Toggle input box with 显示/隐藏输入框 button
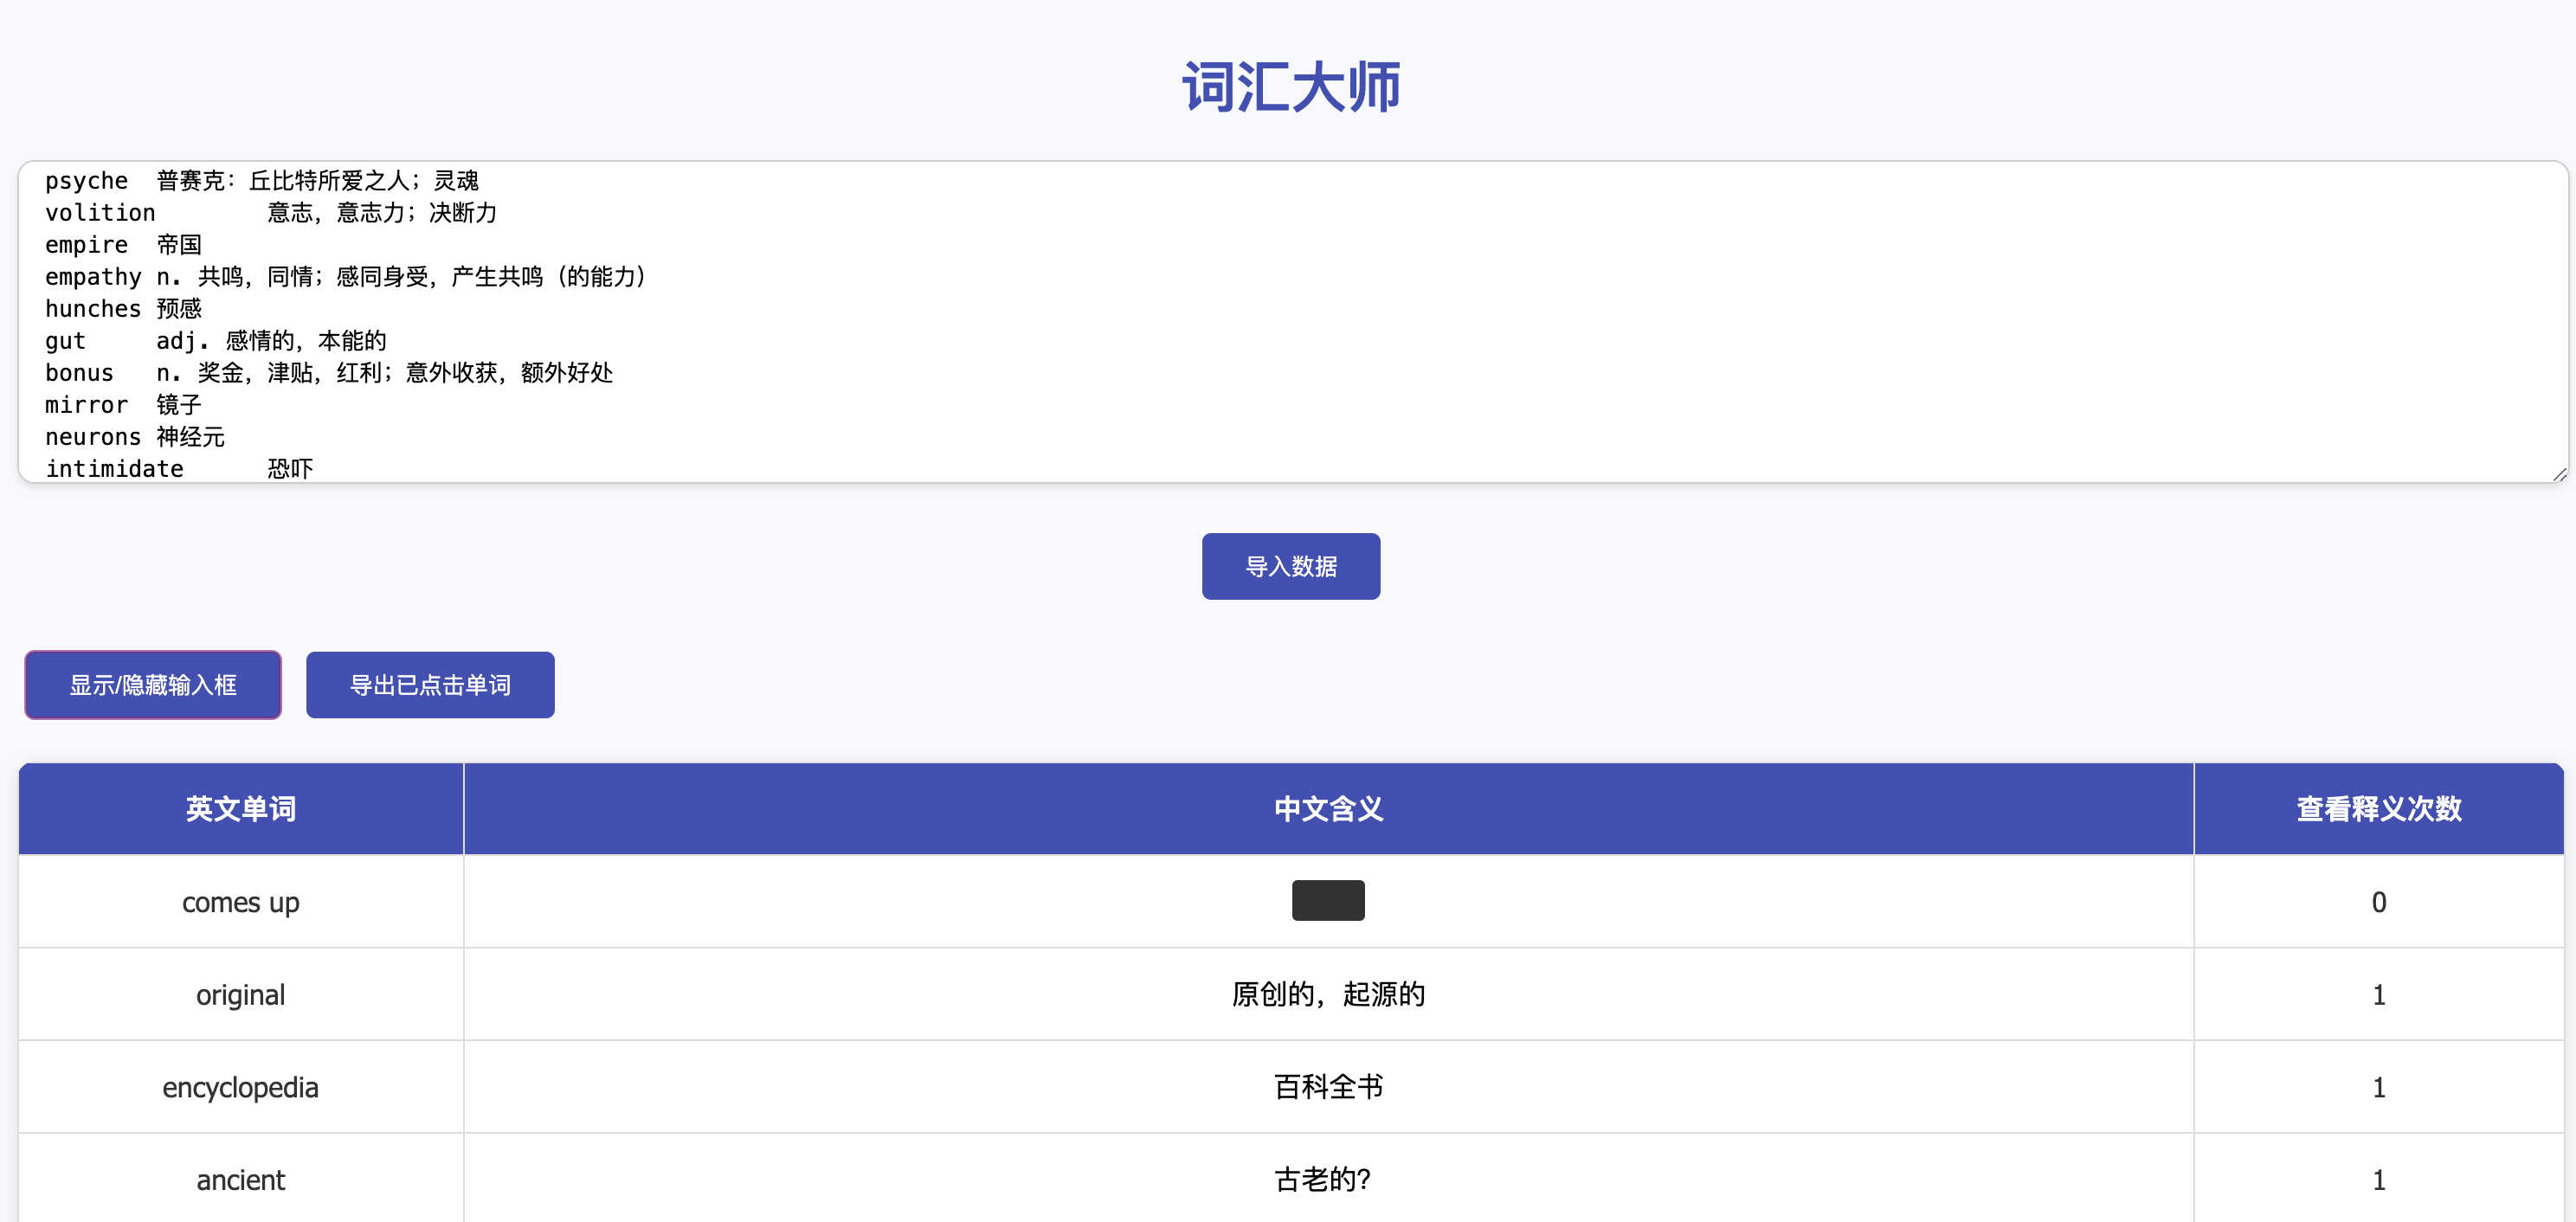This screenshot has height=1222, width=2576. (153, 685)
